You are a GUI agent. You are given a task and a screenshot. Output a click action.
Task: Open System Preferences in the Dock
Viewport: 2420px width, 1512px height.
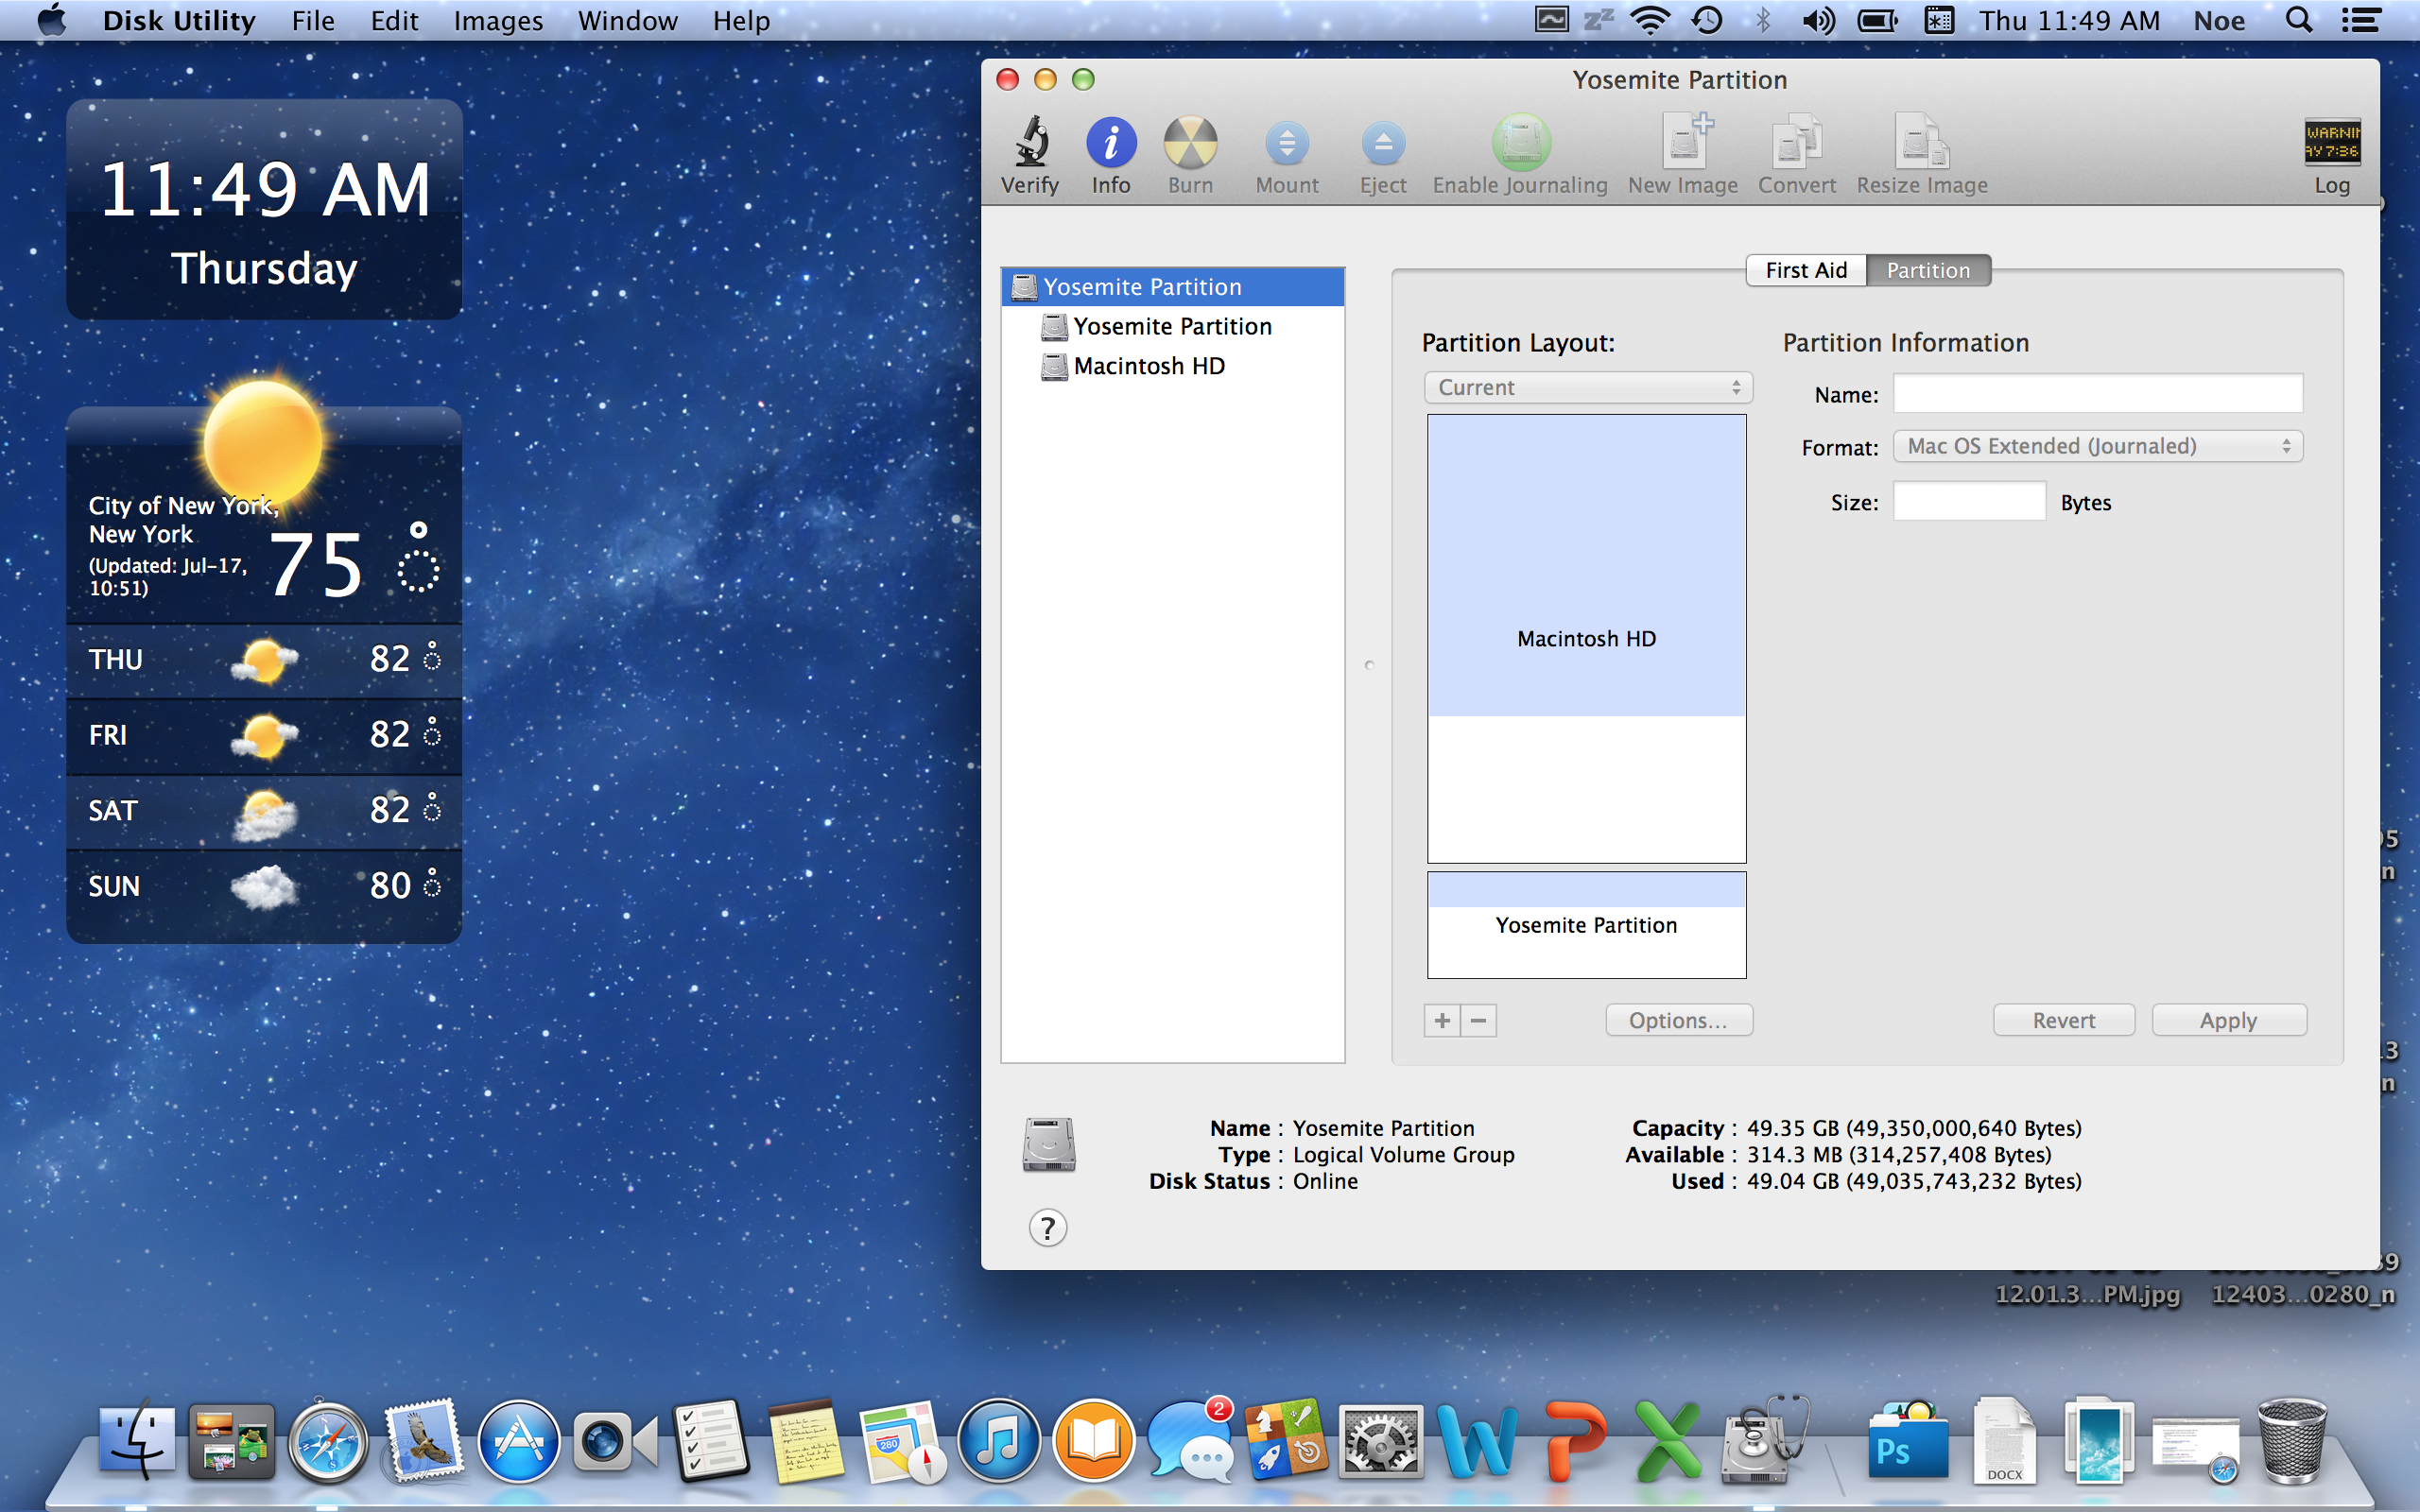click(x=1380, y=1442)
